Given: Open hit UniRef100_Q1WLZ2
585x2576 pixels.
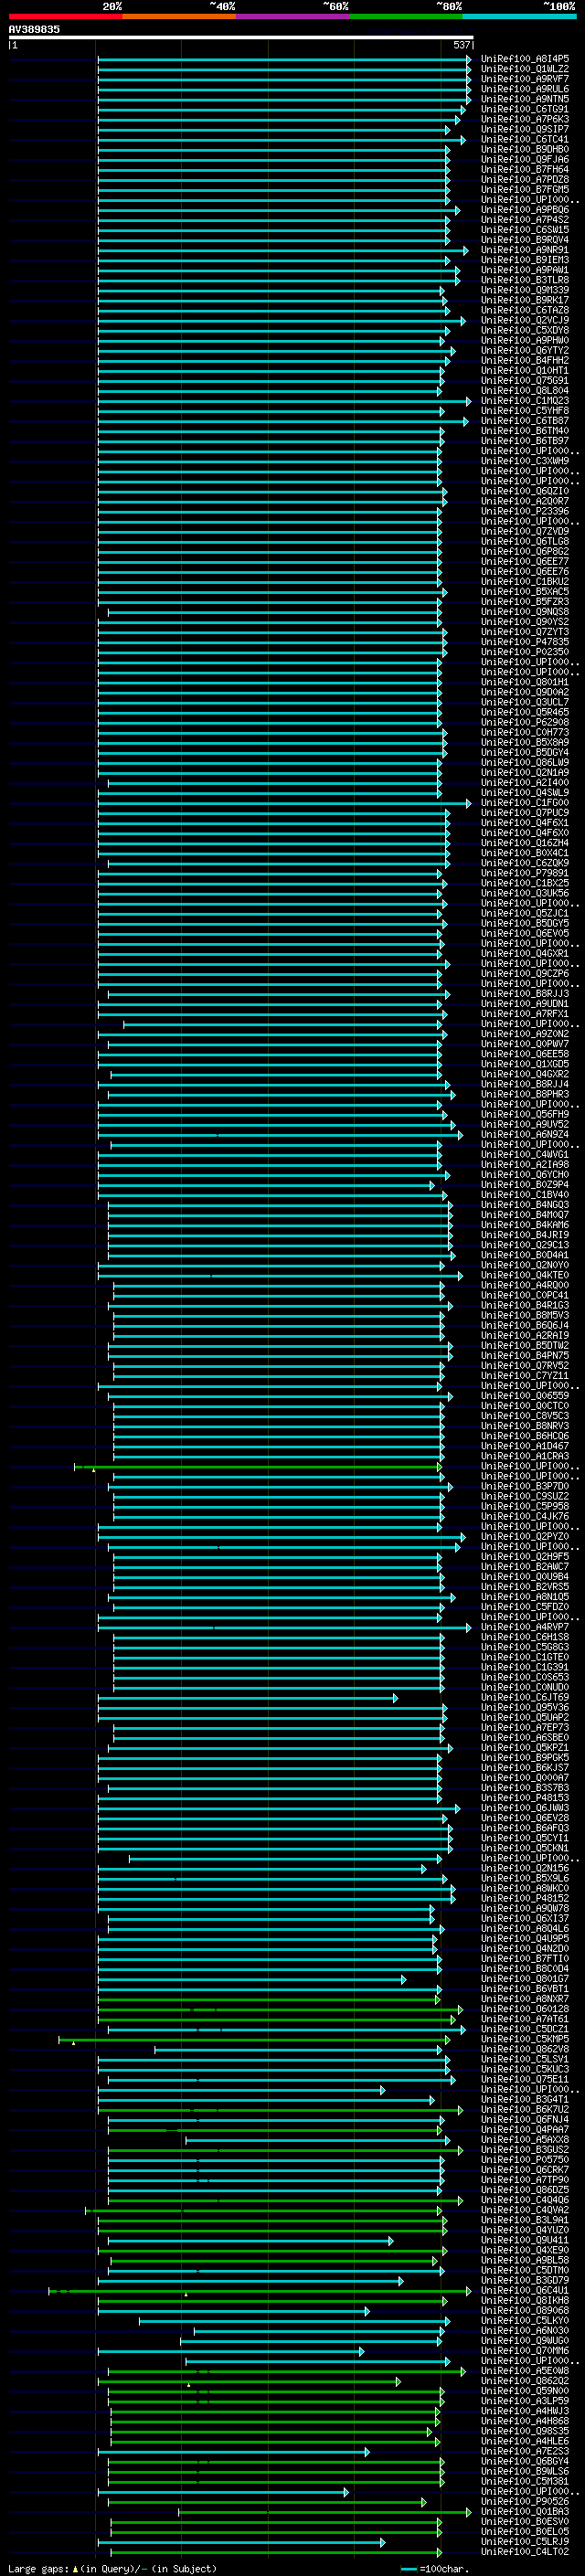Looking at the screenshot, I should [525, 69].
